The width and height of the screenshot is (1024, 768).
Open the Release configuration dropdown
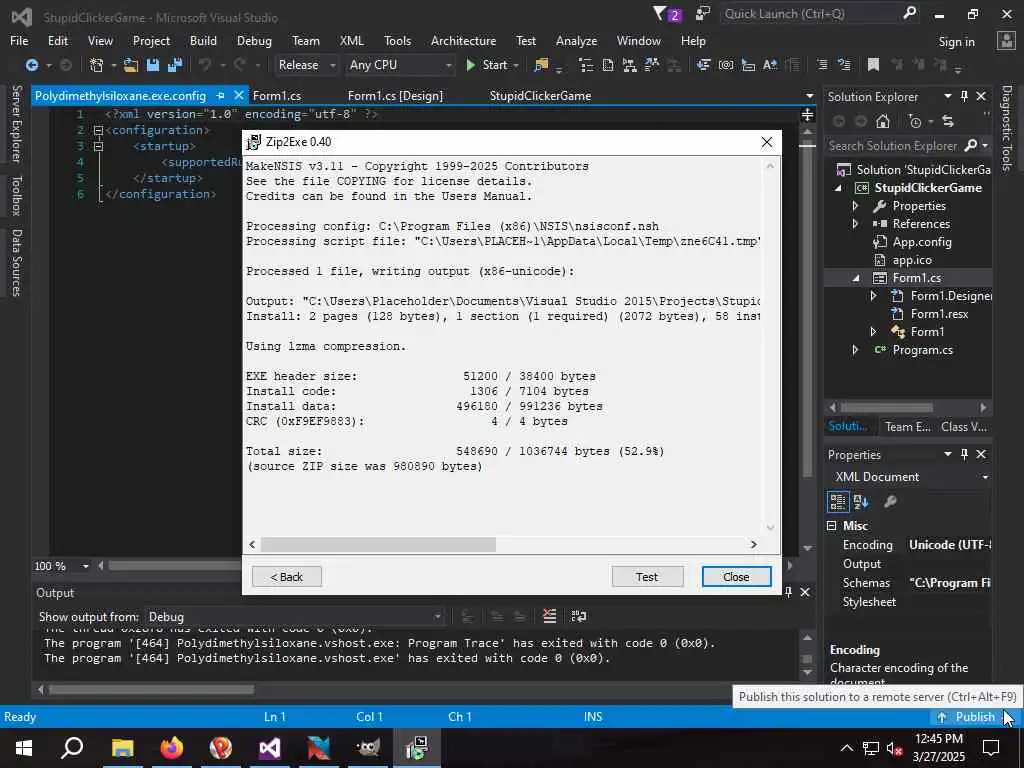pos(306,65)
